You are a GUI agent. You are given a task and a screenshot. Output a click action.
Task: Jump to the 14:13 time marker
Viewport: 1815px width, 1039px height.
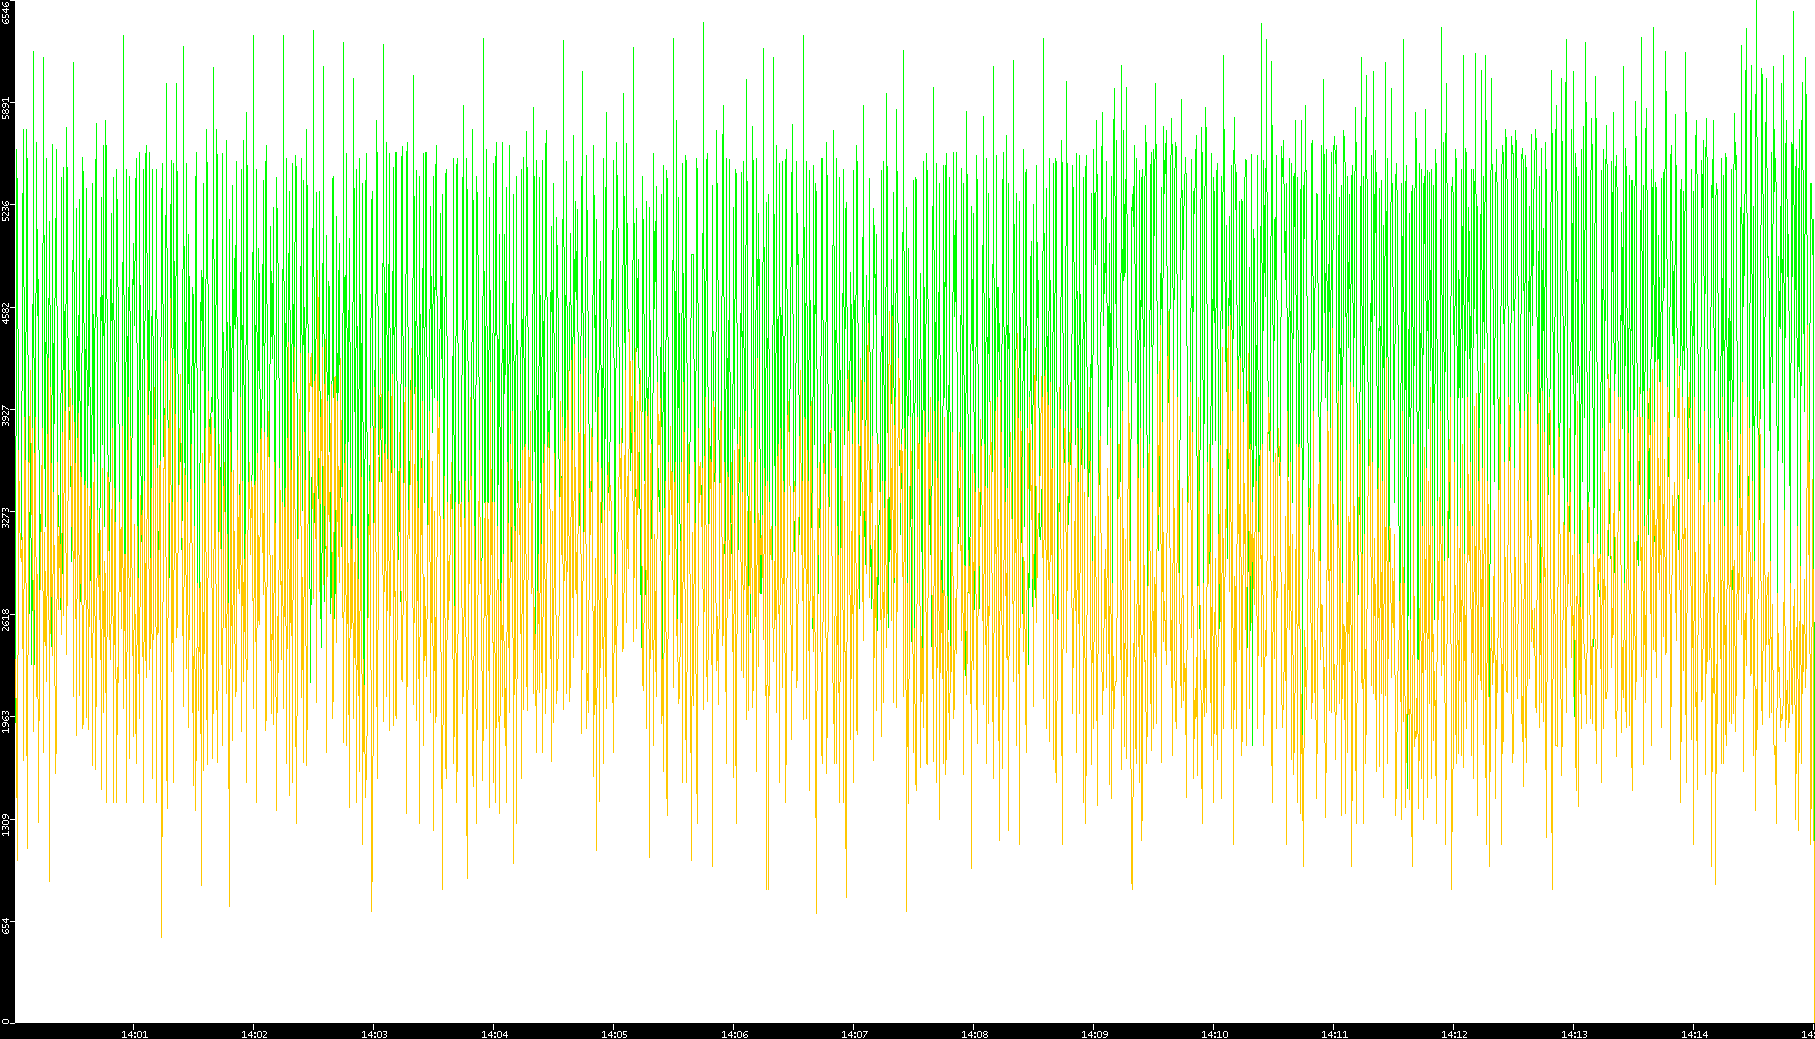click(x=1574, y=1033)
